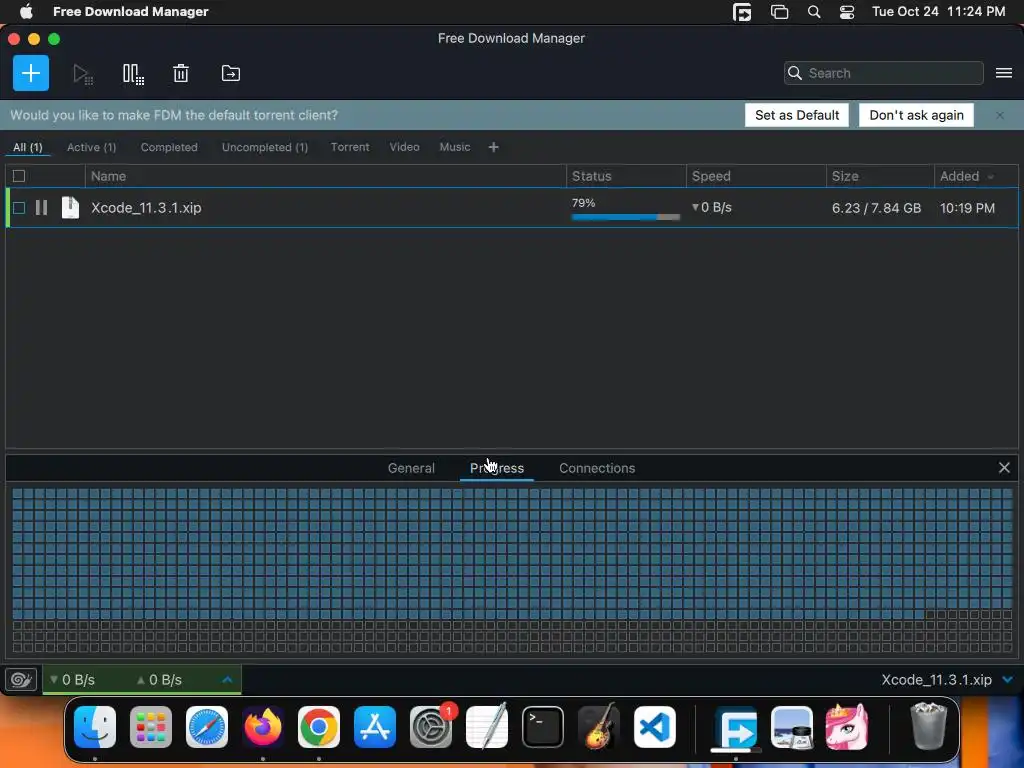
Task: Switch to the All (1) tab
Action: (x=27, y=148)
